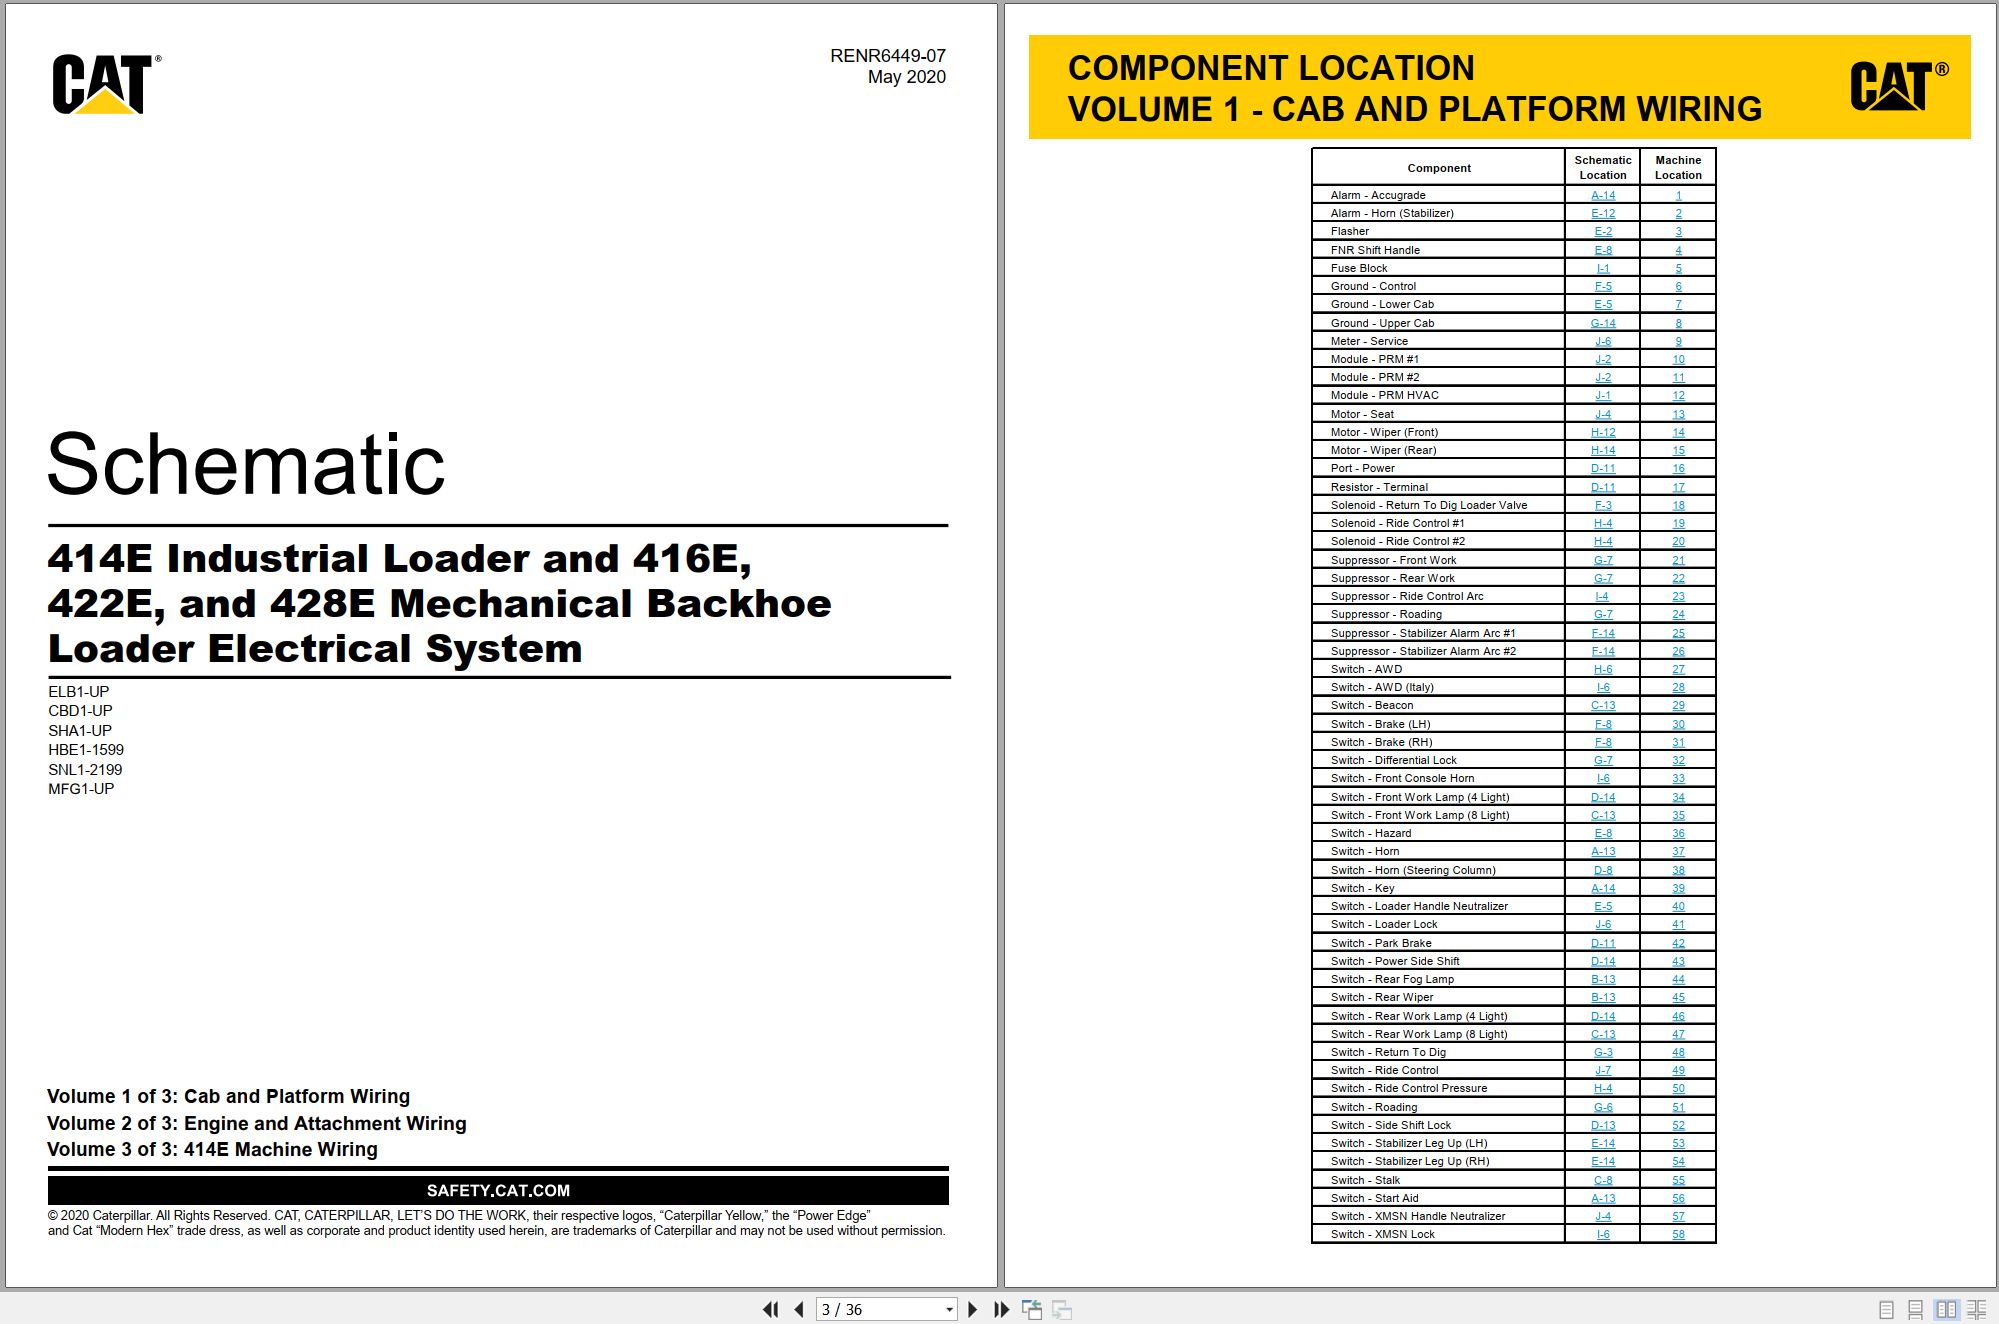
Task: Select the Component column header
Action: tap(1439, 168)
